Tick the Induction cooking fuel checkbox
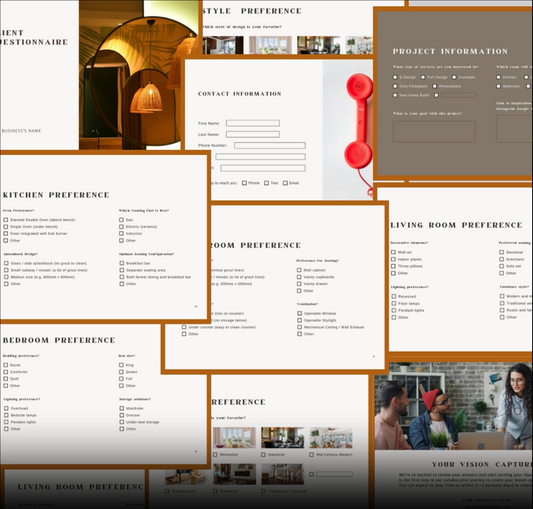This screenshot has height=509, width=533. (121, 234)
